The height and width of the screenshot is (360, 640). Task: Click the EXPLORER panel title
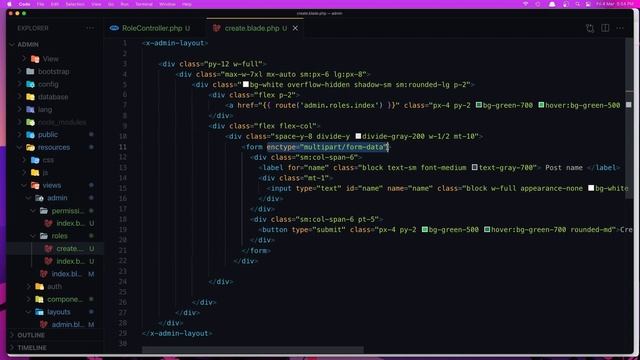click(33, 28)
